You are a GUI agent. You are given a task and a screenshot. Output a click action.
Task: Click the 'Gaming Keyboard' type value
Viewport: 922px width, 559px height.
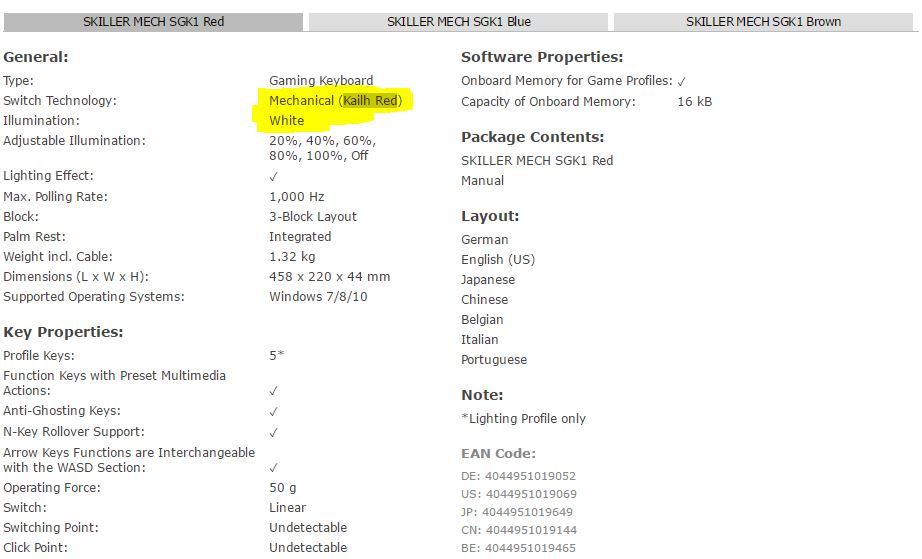point(321,81)
